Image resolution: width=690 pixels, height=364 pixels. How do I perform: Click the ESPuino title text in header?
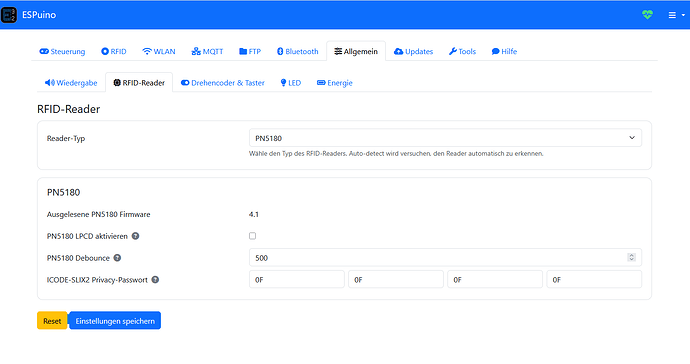[x=39, y=15]
